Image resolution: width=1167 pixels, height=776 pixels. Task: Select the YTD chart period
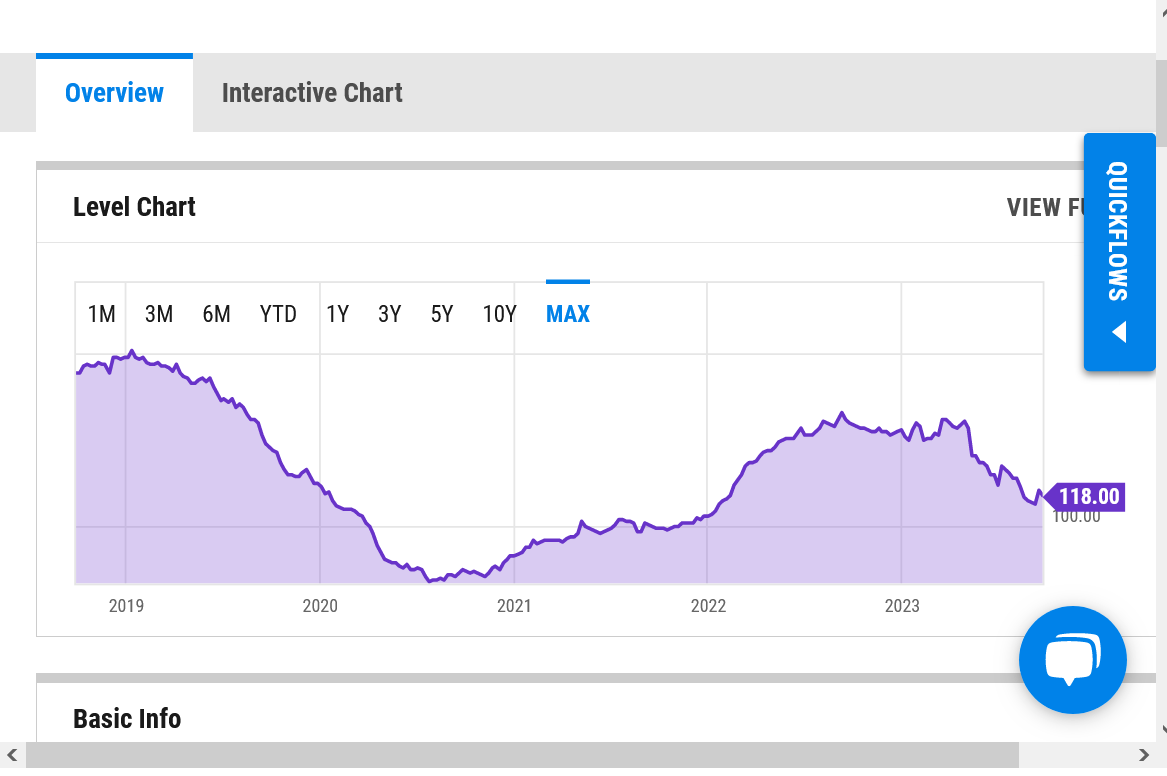278,314
